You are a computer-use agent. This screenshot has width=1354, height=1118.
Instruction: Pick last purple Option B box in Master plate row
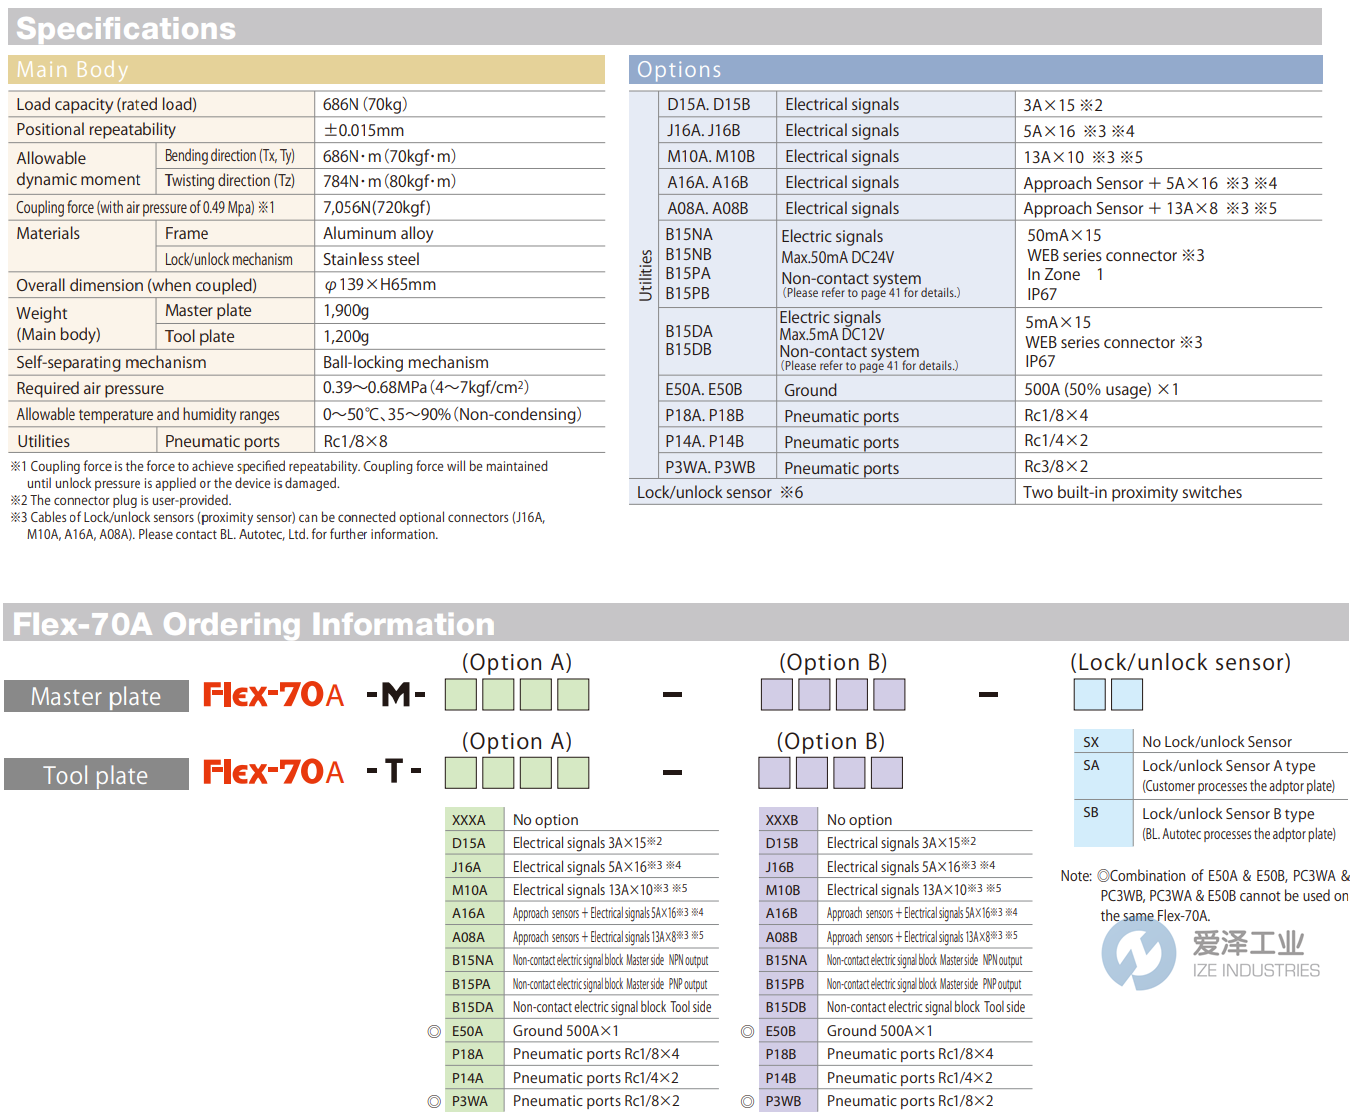coord(889,695)
